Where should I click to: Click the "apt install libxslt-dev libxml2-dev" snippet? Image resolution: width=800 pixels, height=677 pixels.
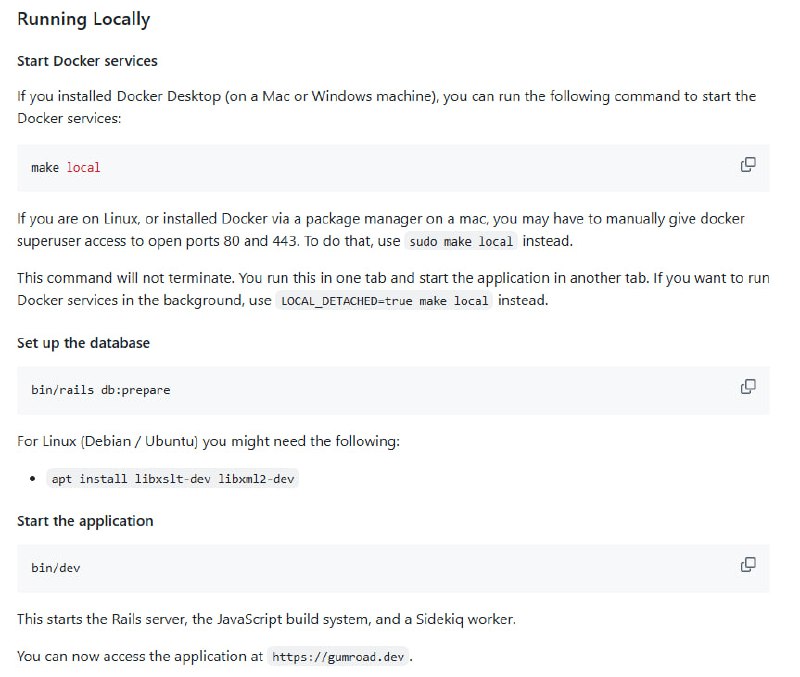coord(174,479)
